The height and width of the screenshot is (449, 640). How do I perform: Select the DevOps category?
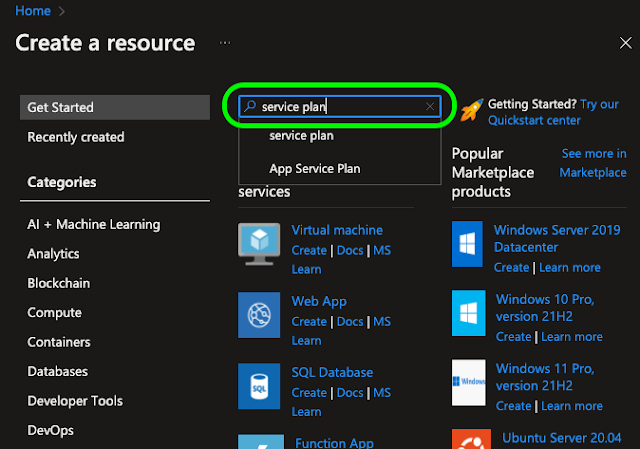[51, 430]
